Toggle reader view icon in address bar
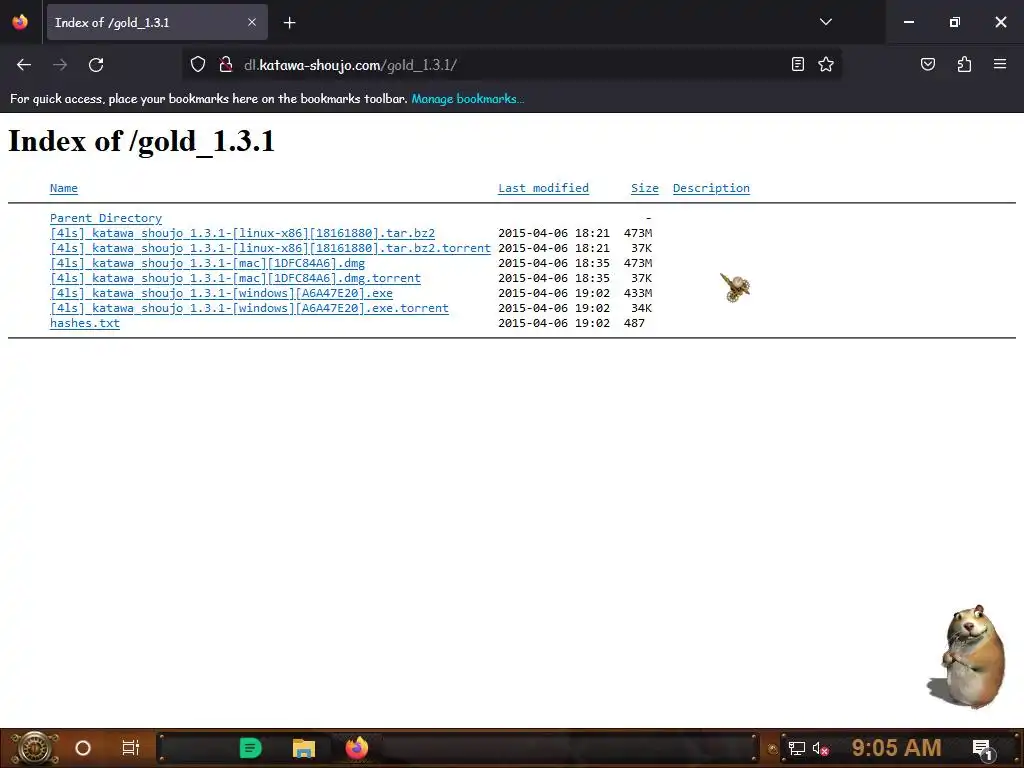Screen dimensions: 1024x768 click(x=797, y=64)
